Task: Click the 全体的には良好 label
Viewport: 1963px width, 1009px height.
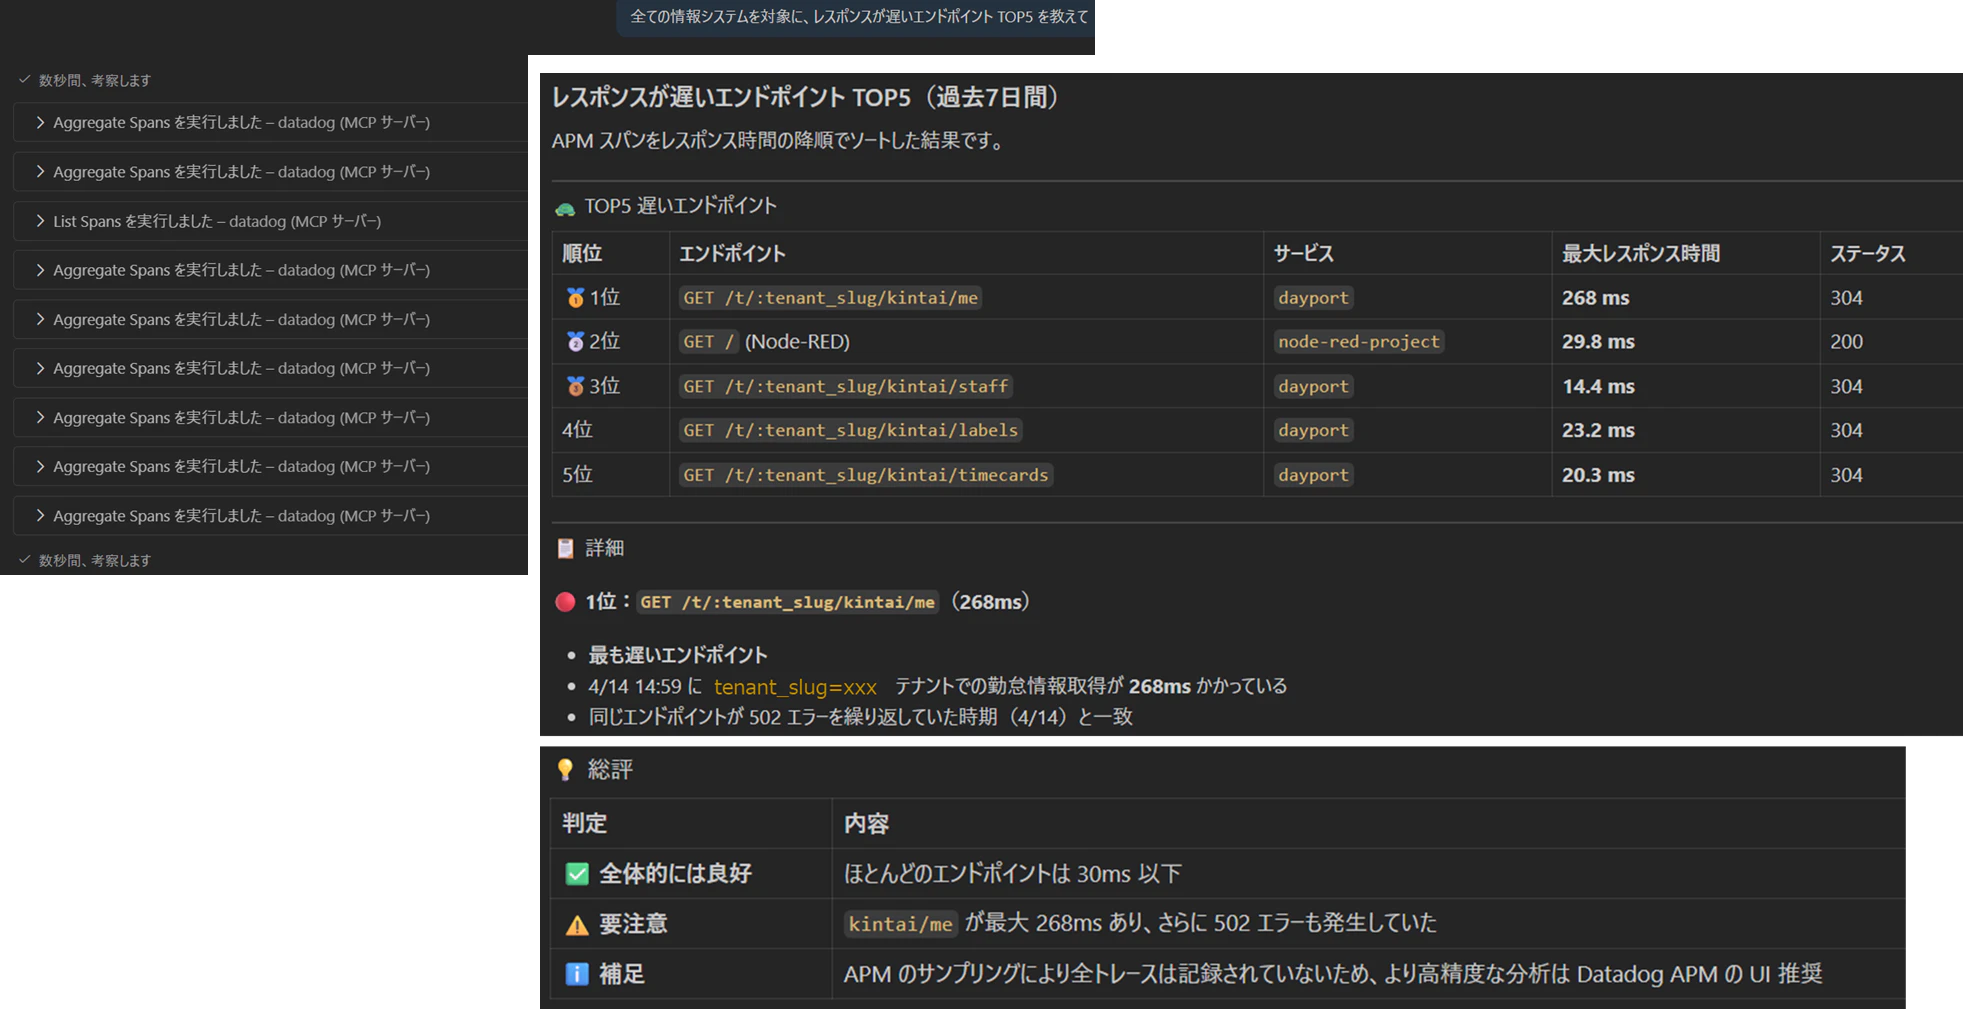Action: pyautogui.click(x=675, y=874)
